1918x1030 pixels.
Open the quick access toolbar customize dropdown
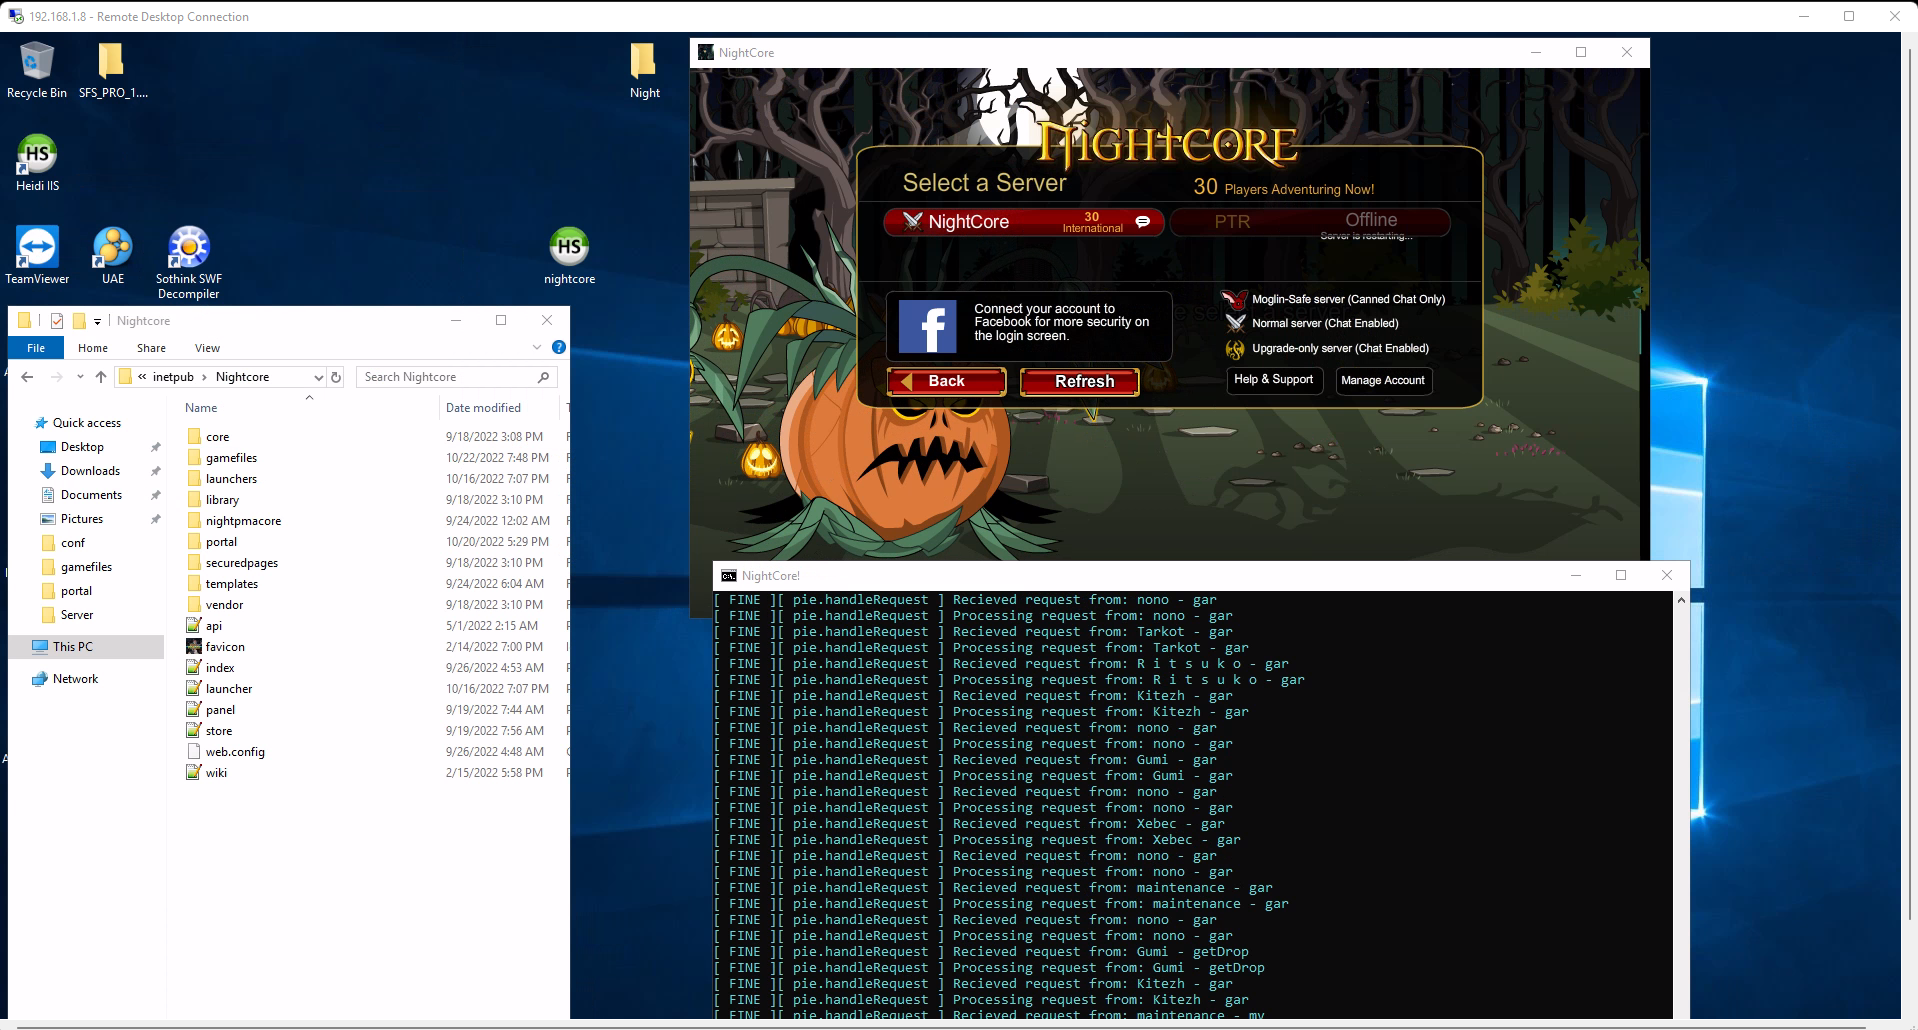coord(97,321)
